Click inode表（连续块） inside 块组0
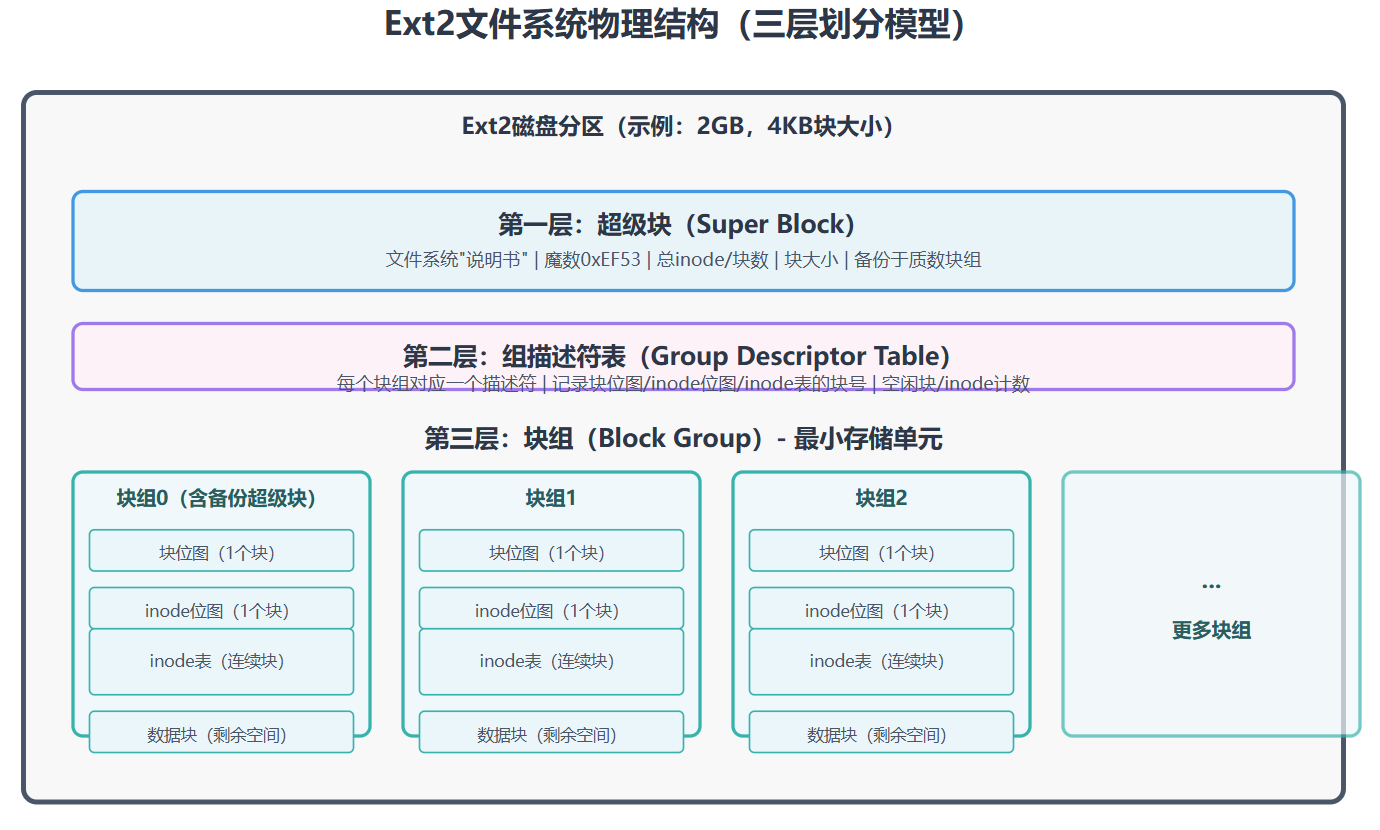 click(221, 661)
